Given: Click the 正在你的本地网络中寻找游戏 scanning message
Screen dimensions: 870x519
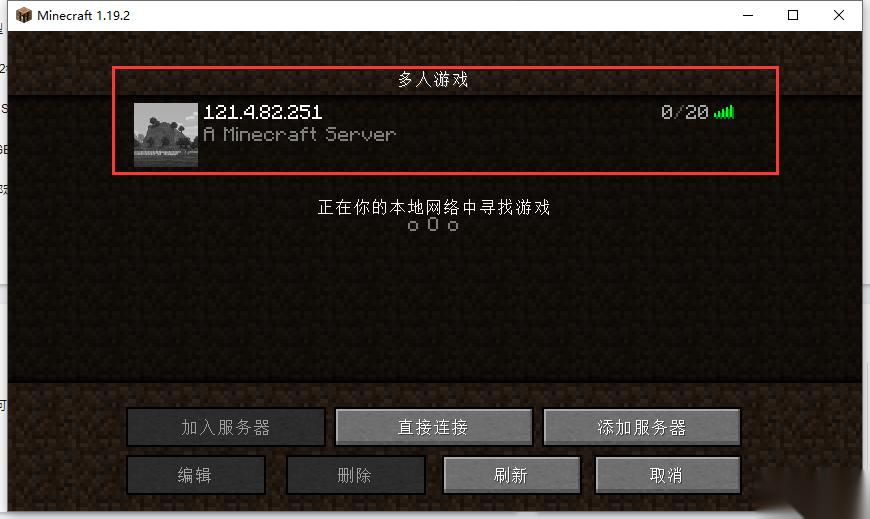Looking at the screenshot, I should 434,207.
